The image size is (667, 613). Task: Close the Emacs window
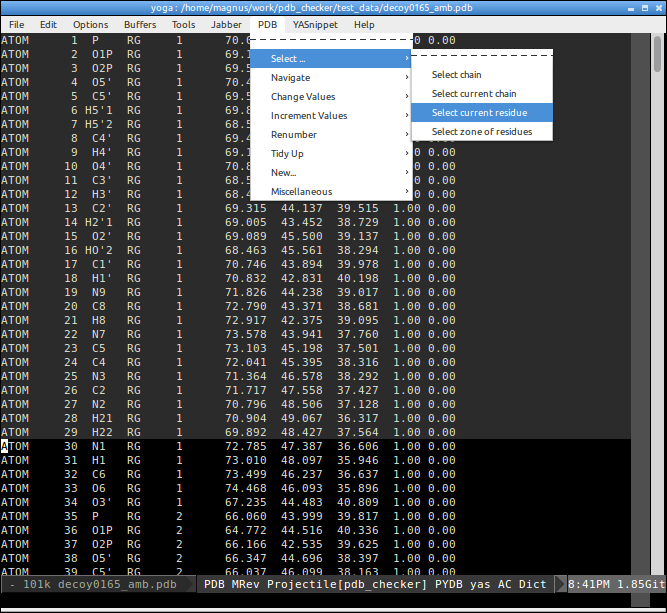(x=659, y=8)
